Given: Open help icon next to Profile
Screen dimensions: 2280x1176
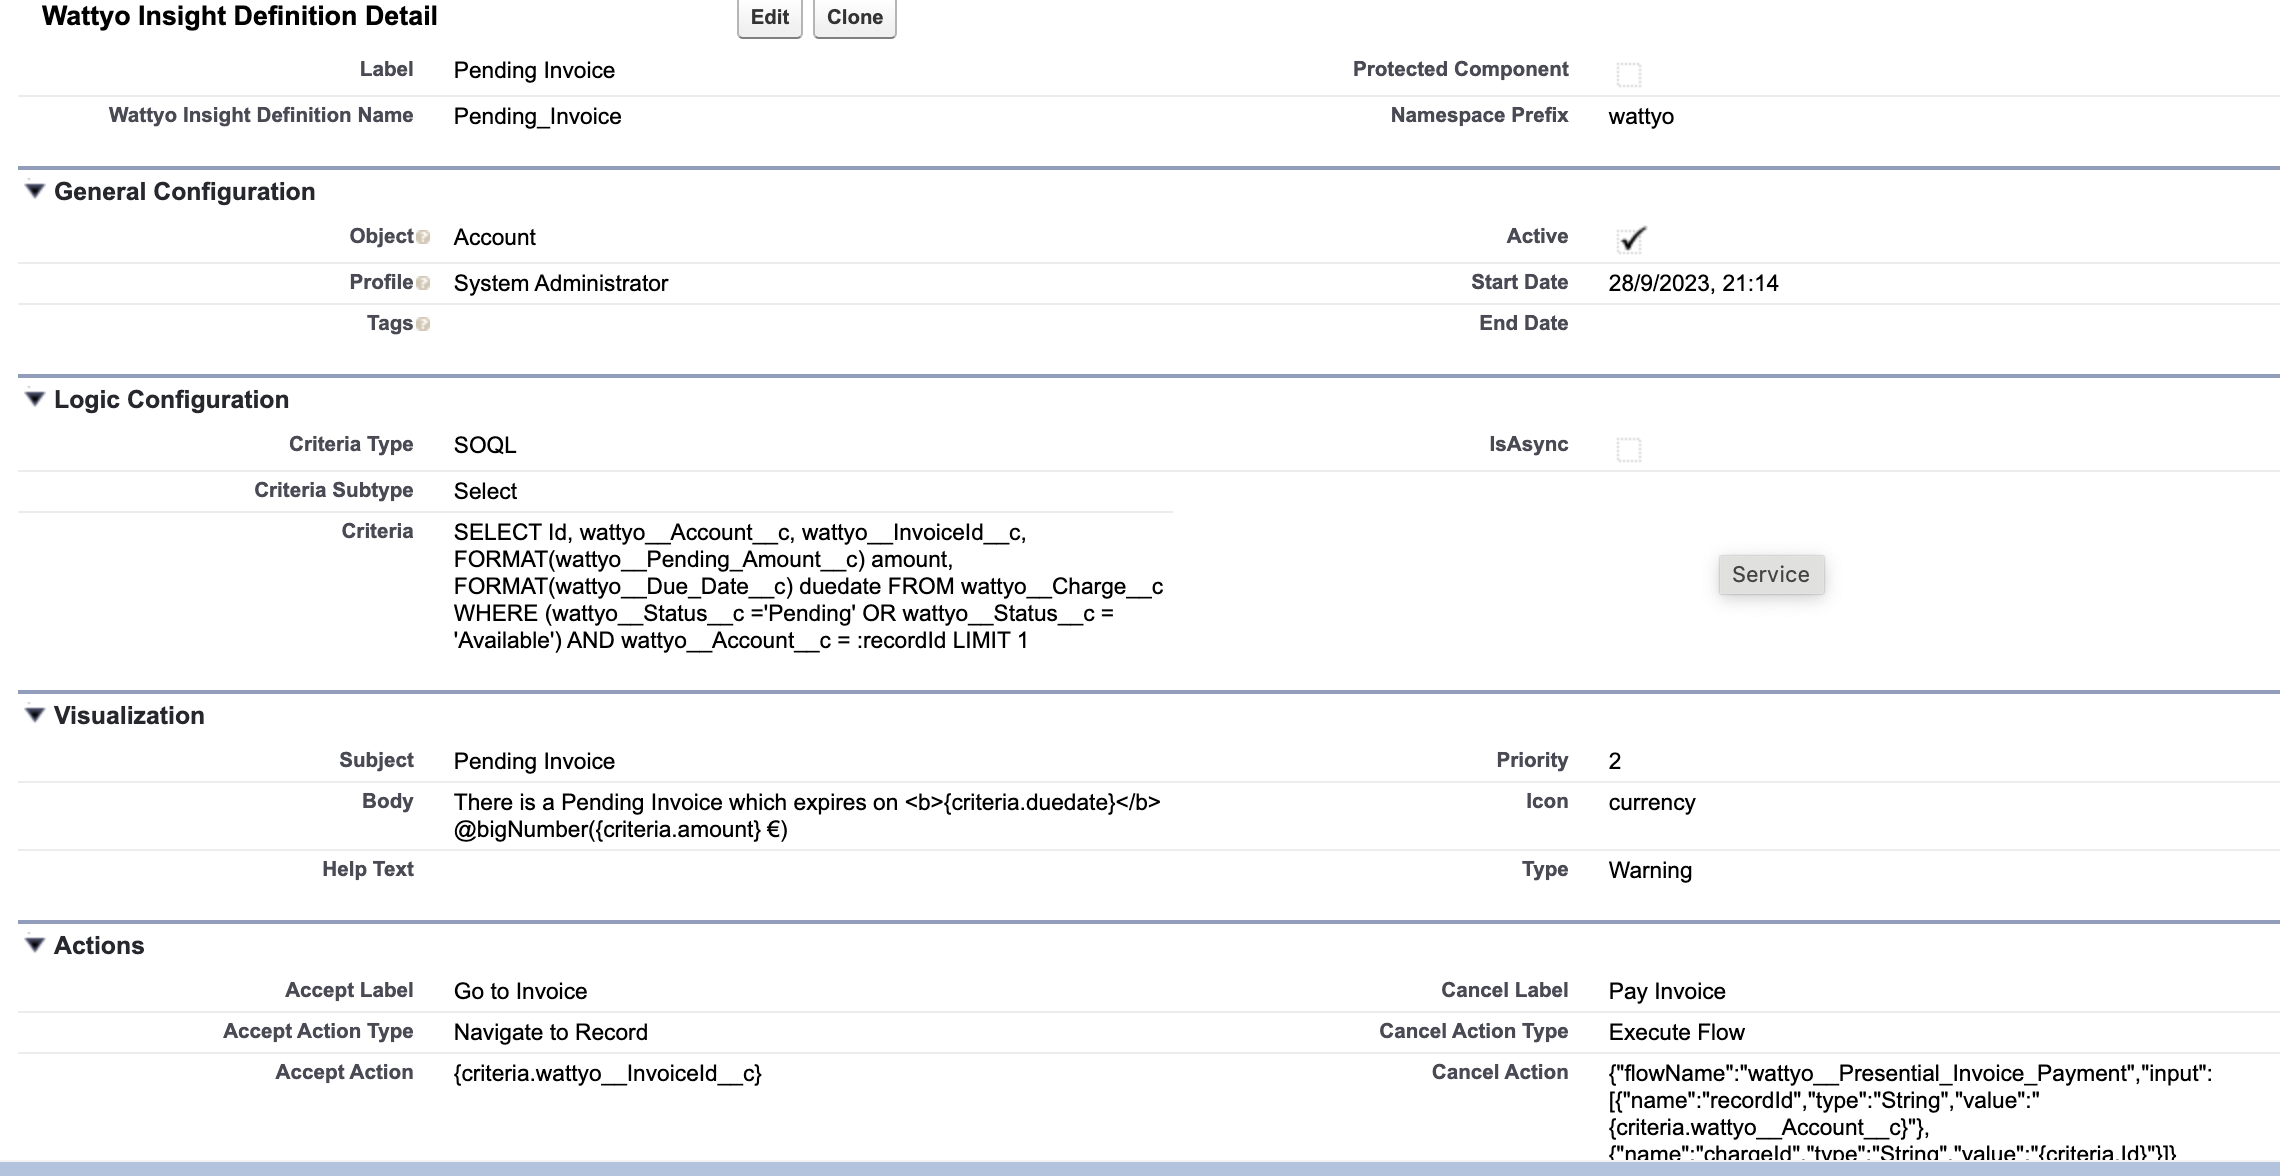Looking at the screenshot, I should click(423, 284).
